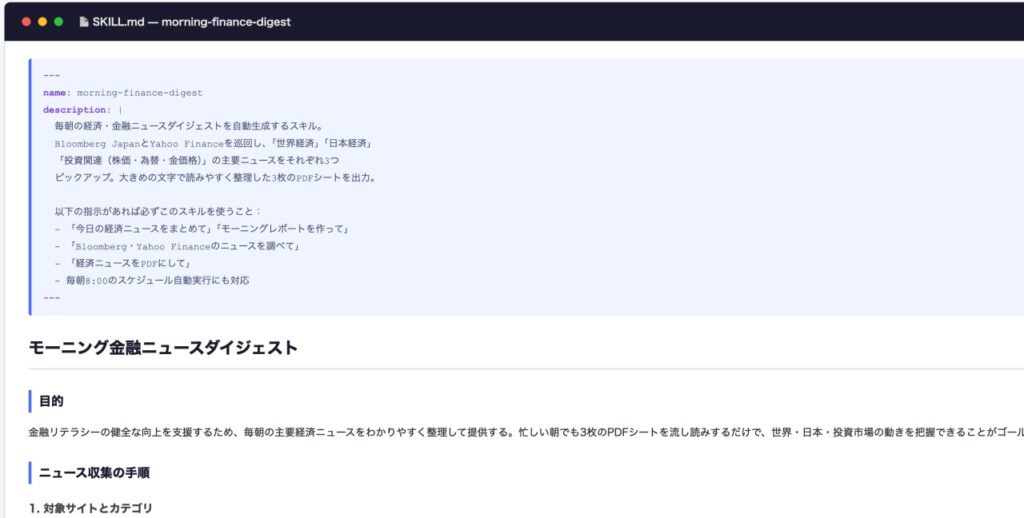Close the window with the red button
The image size is (1024, 518).
(26, 22)
